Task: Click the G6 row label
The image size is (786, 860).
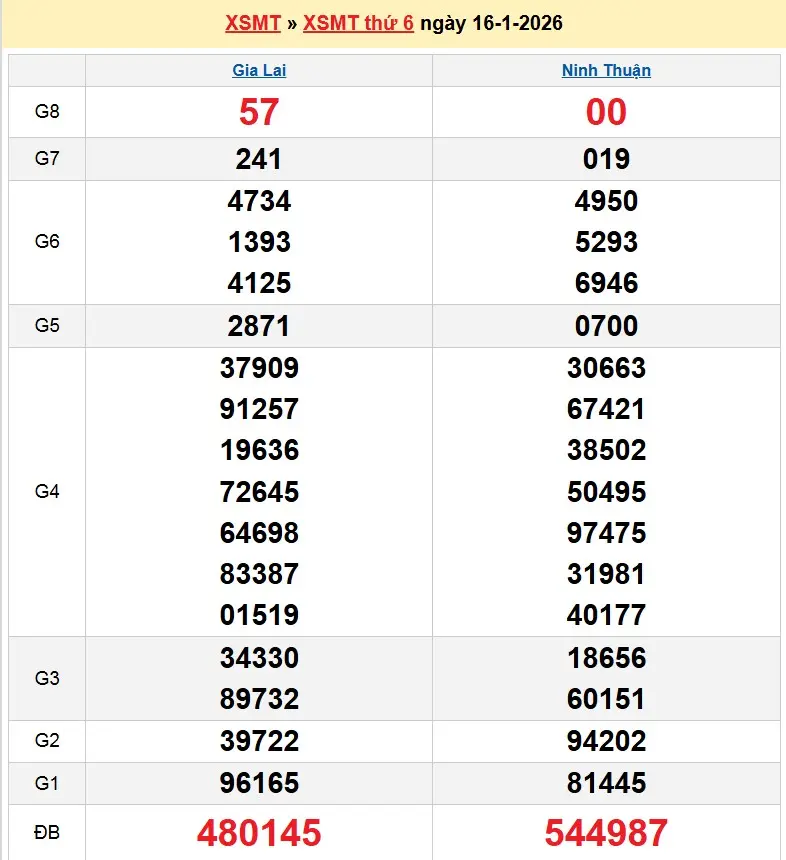Action: click(x=47, y=242)
